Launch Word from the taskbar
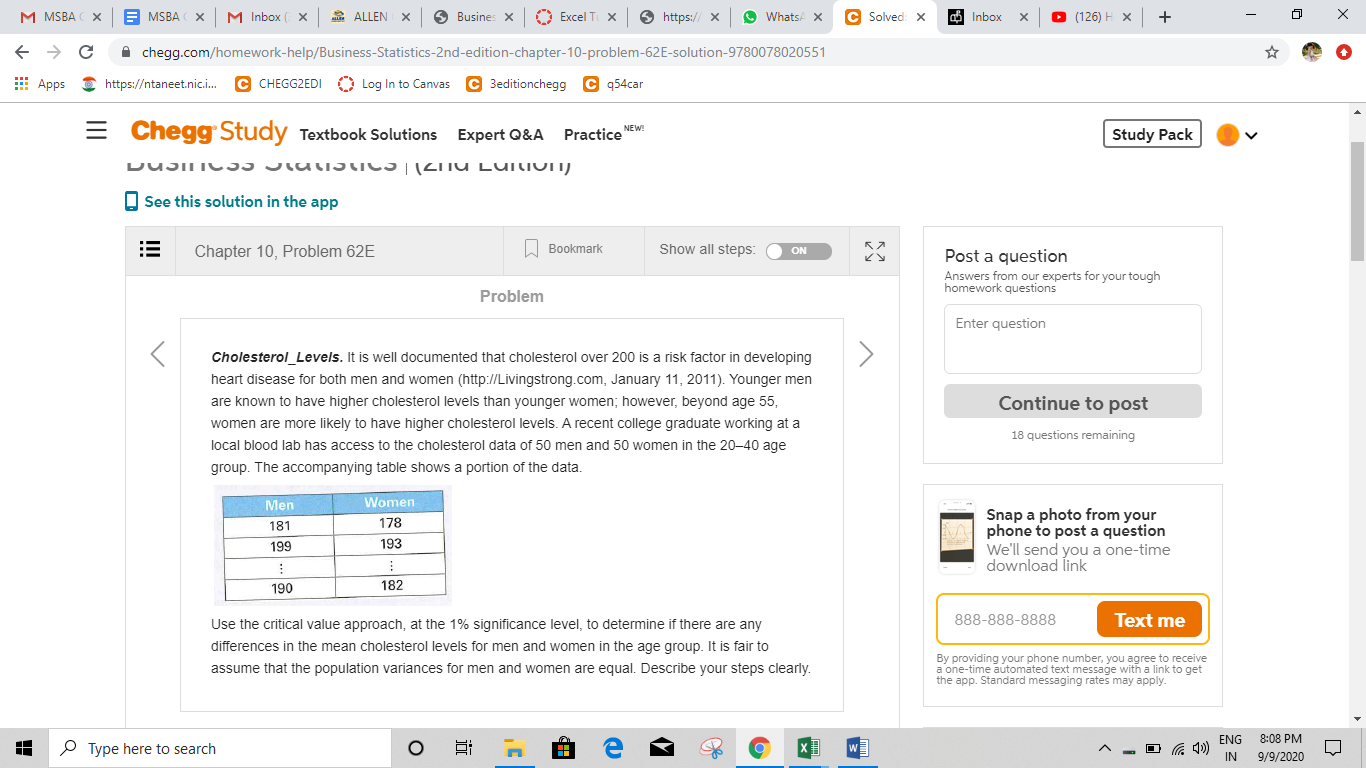 857,747
